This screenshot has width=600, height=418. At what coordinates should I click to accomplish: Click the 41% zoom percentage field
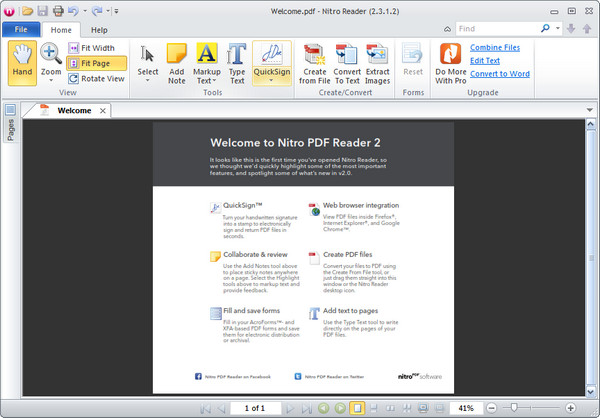[466, 408]
